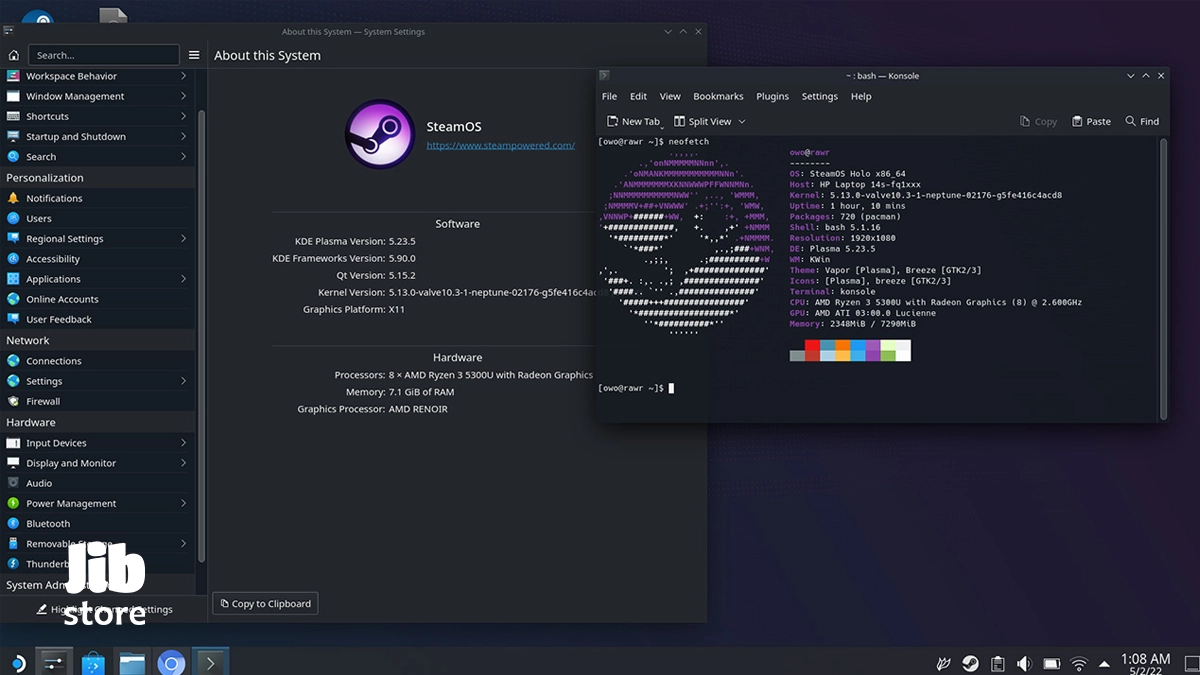Open the Dolphin file manager from taskbar
Image resolution: width=1200 pixels, height=675 pixels.
tap(132, 663)
